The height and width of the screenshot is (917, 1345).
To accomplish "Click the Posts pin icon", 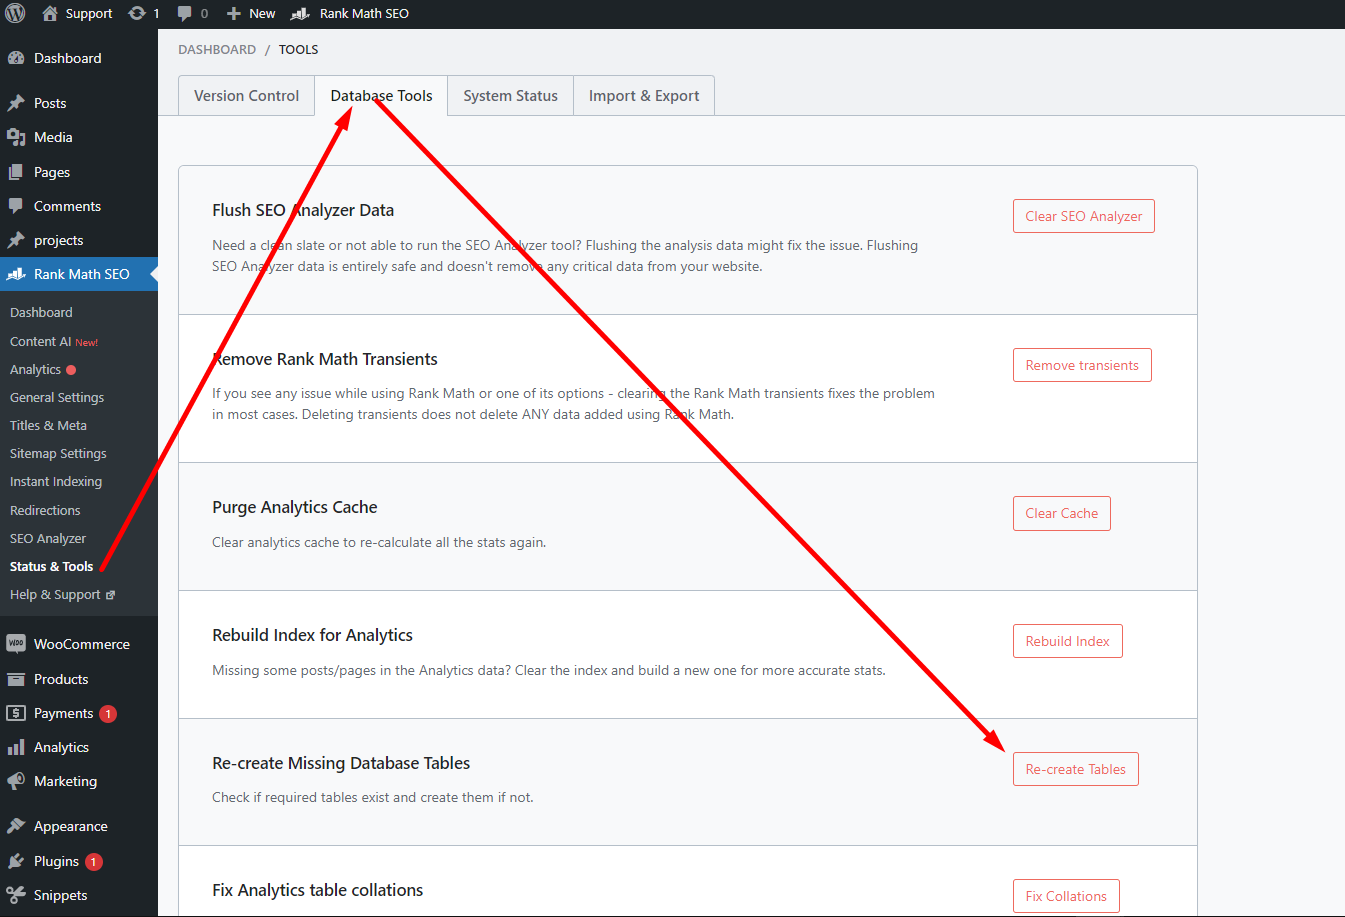I will click(x=16, y=103).
